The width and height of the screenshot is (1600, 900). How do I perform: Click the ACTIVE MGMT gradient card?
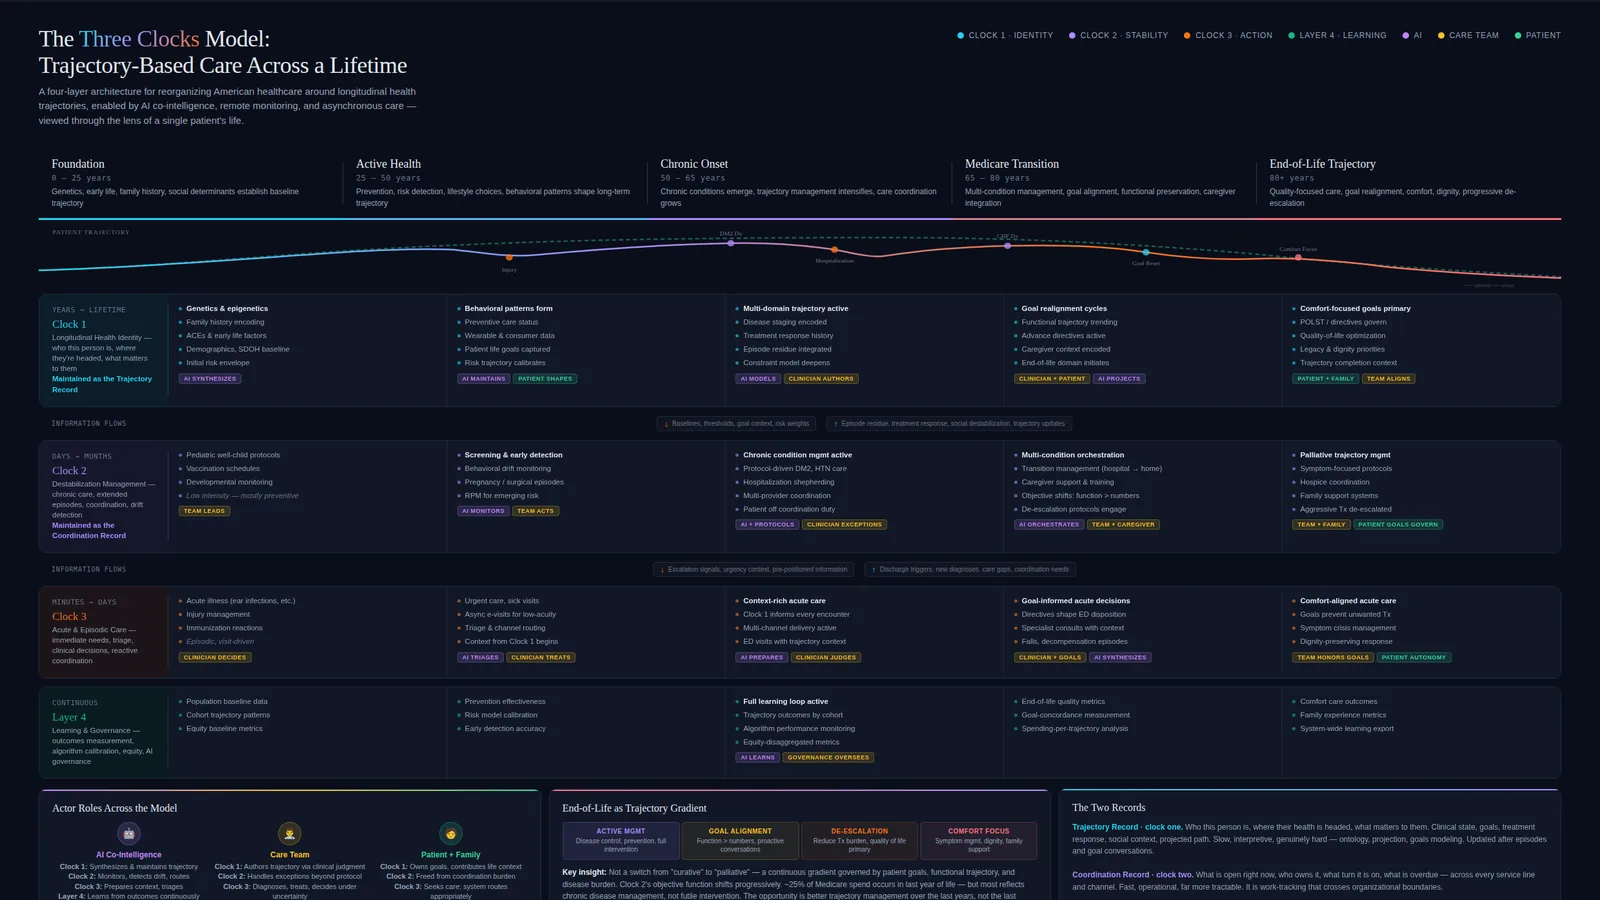[621, 840]
